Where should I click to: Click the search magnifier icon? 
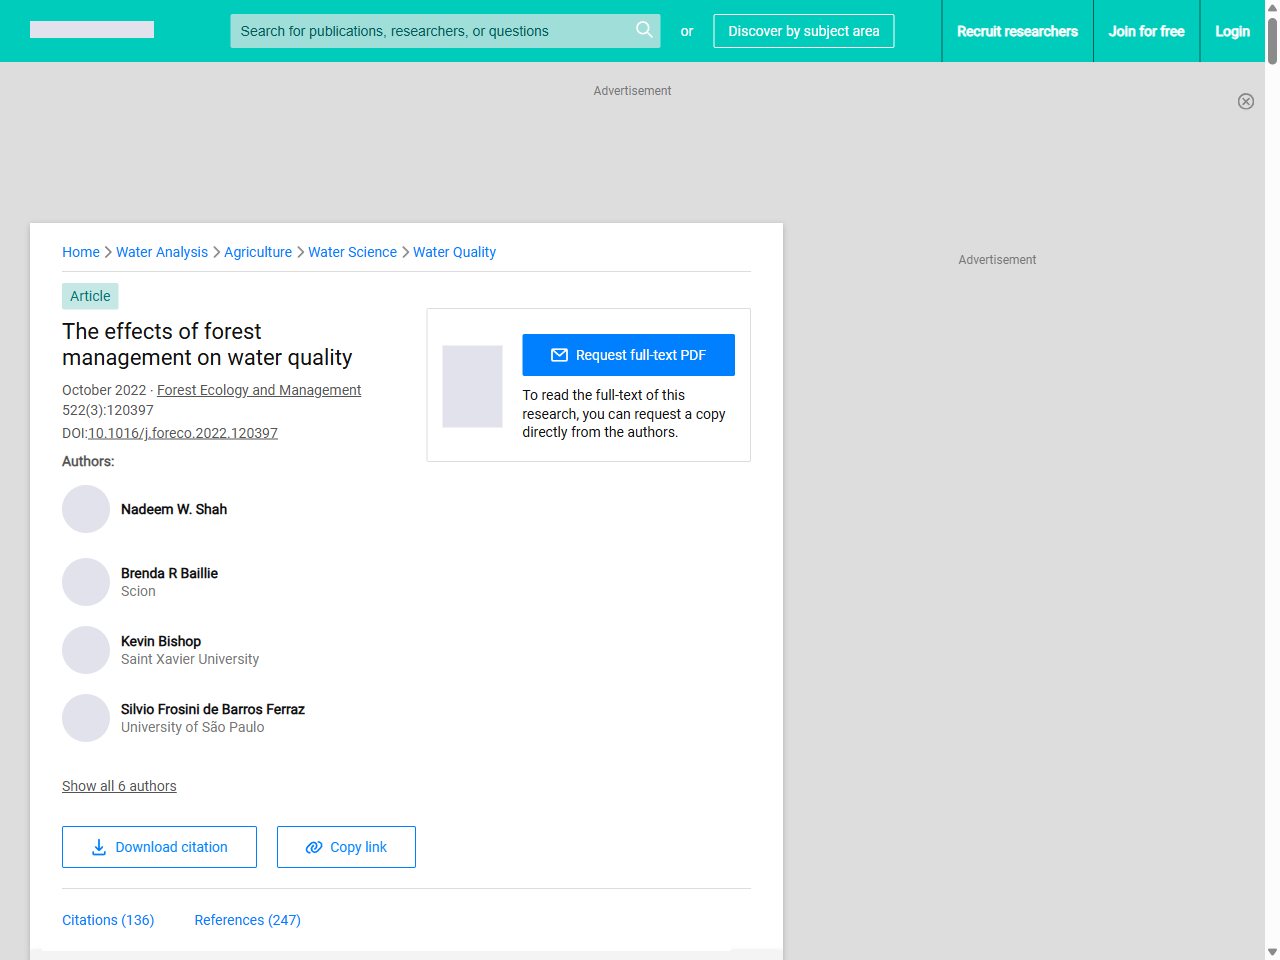pos(644,30)
